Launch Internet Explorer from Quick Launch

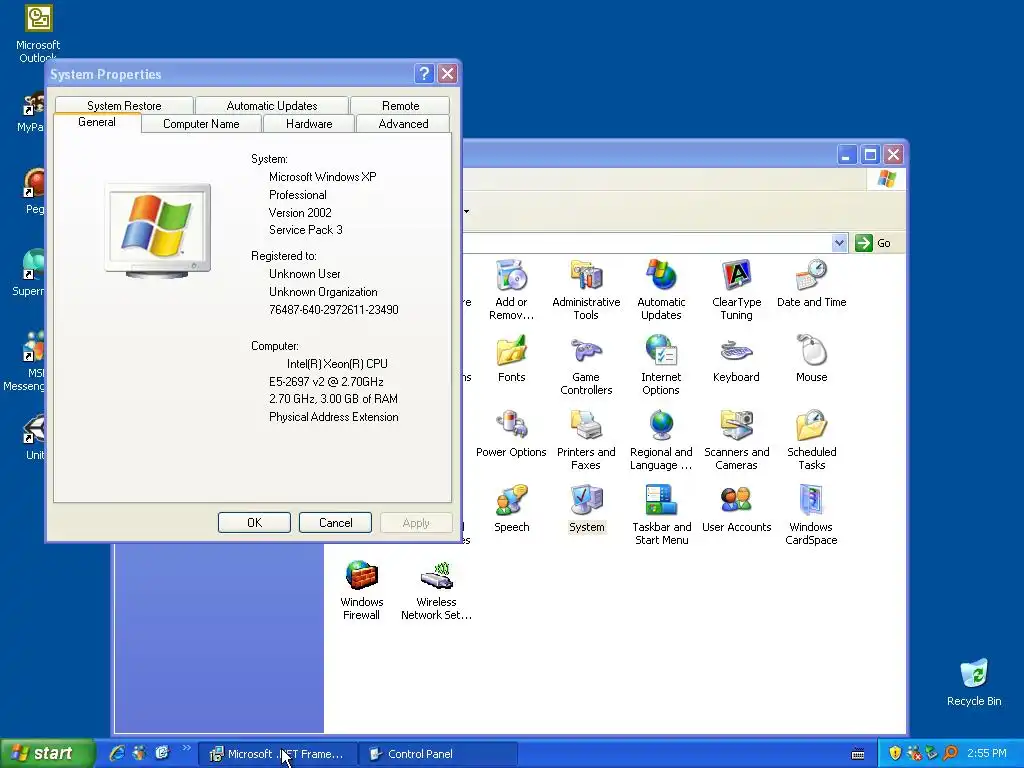click(117, 753)
